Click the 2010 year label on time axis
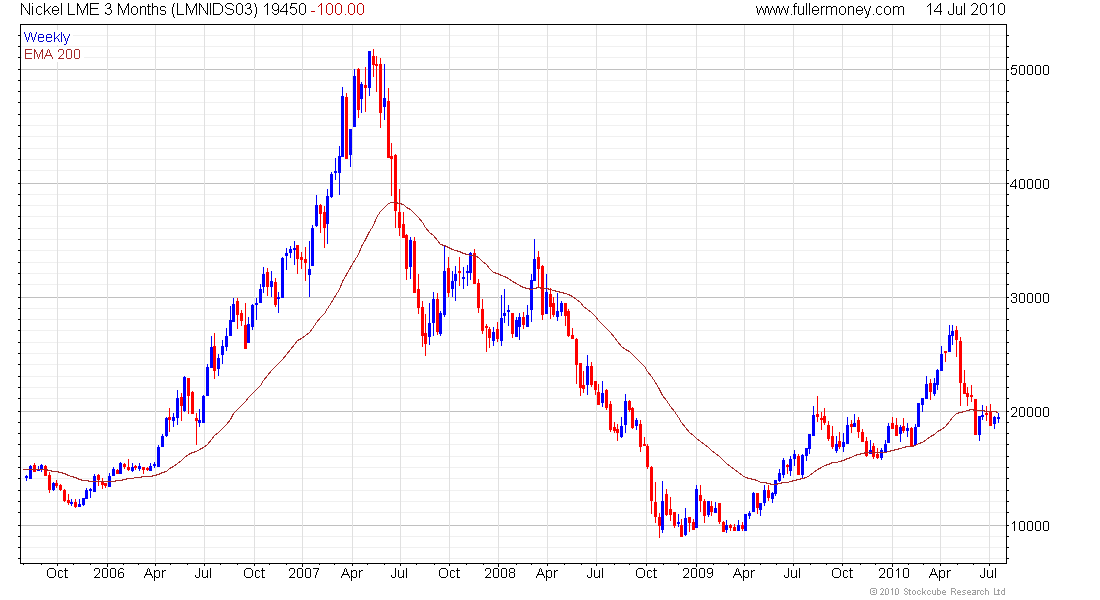The width and height of the screenshot is (1100, 600). pyautogui.click(x=894, y=573)
